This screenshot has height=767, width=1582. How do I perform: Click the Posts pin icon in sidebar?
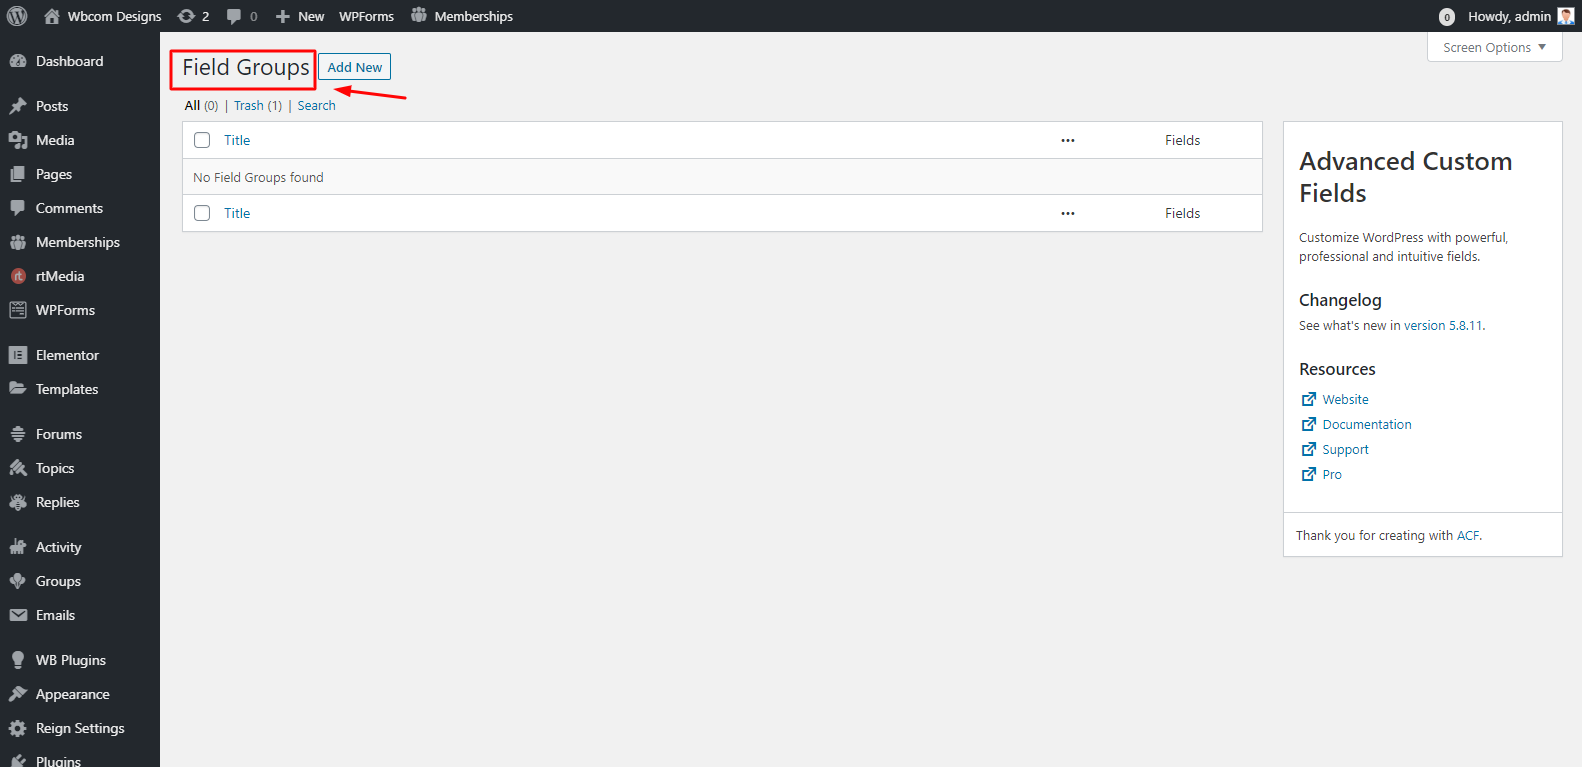[x=18, y=106]
